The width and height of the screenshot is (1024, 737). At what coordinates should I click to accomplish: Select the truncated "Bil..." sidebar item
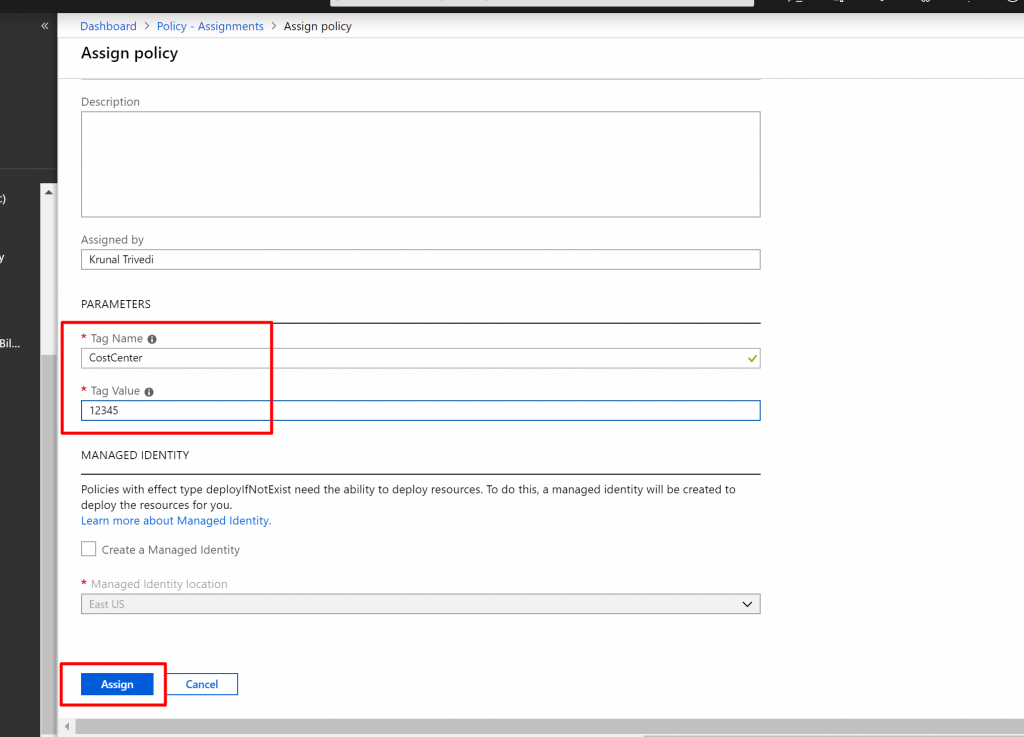point(10,343)
